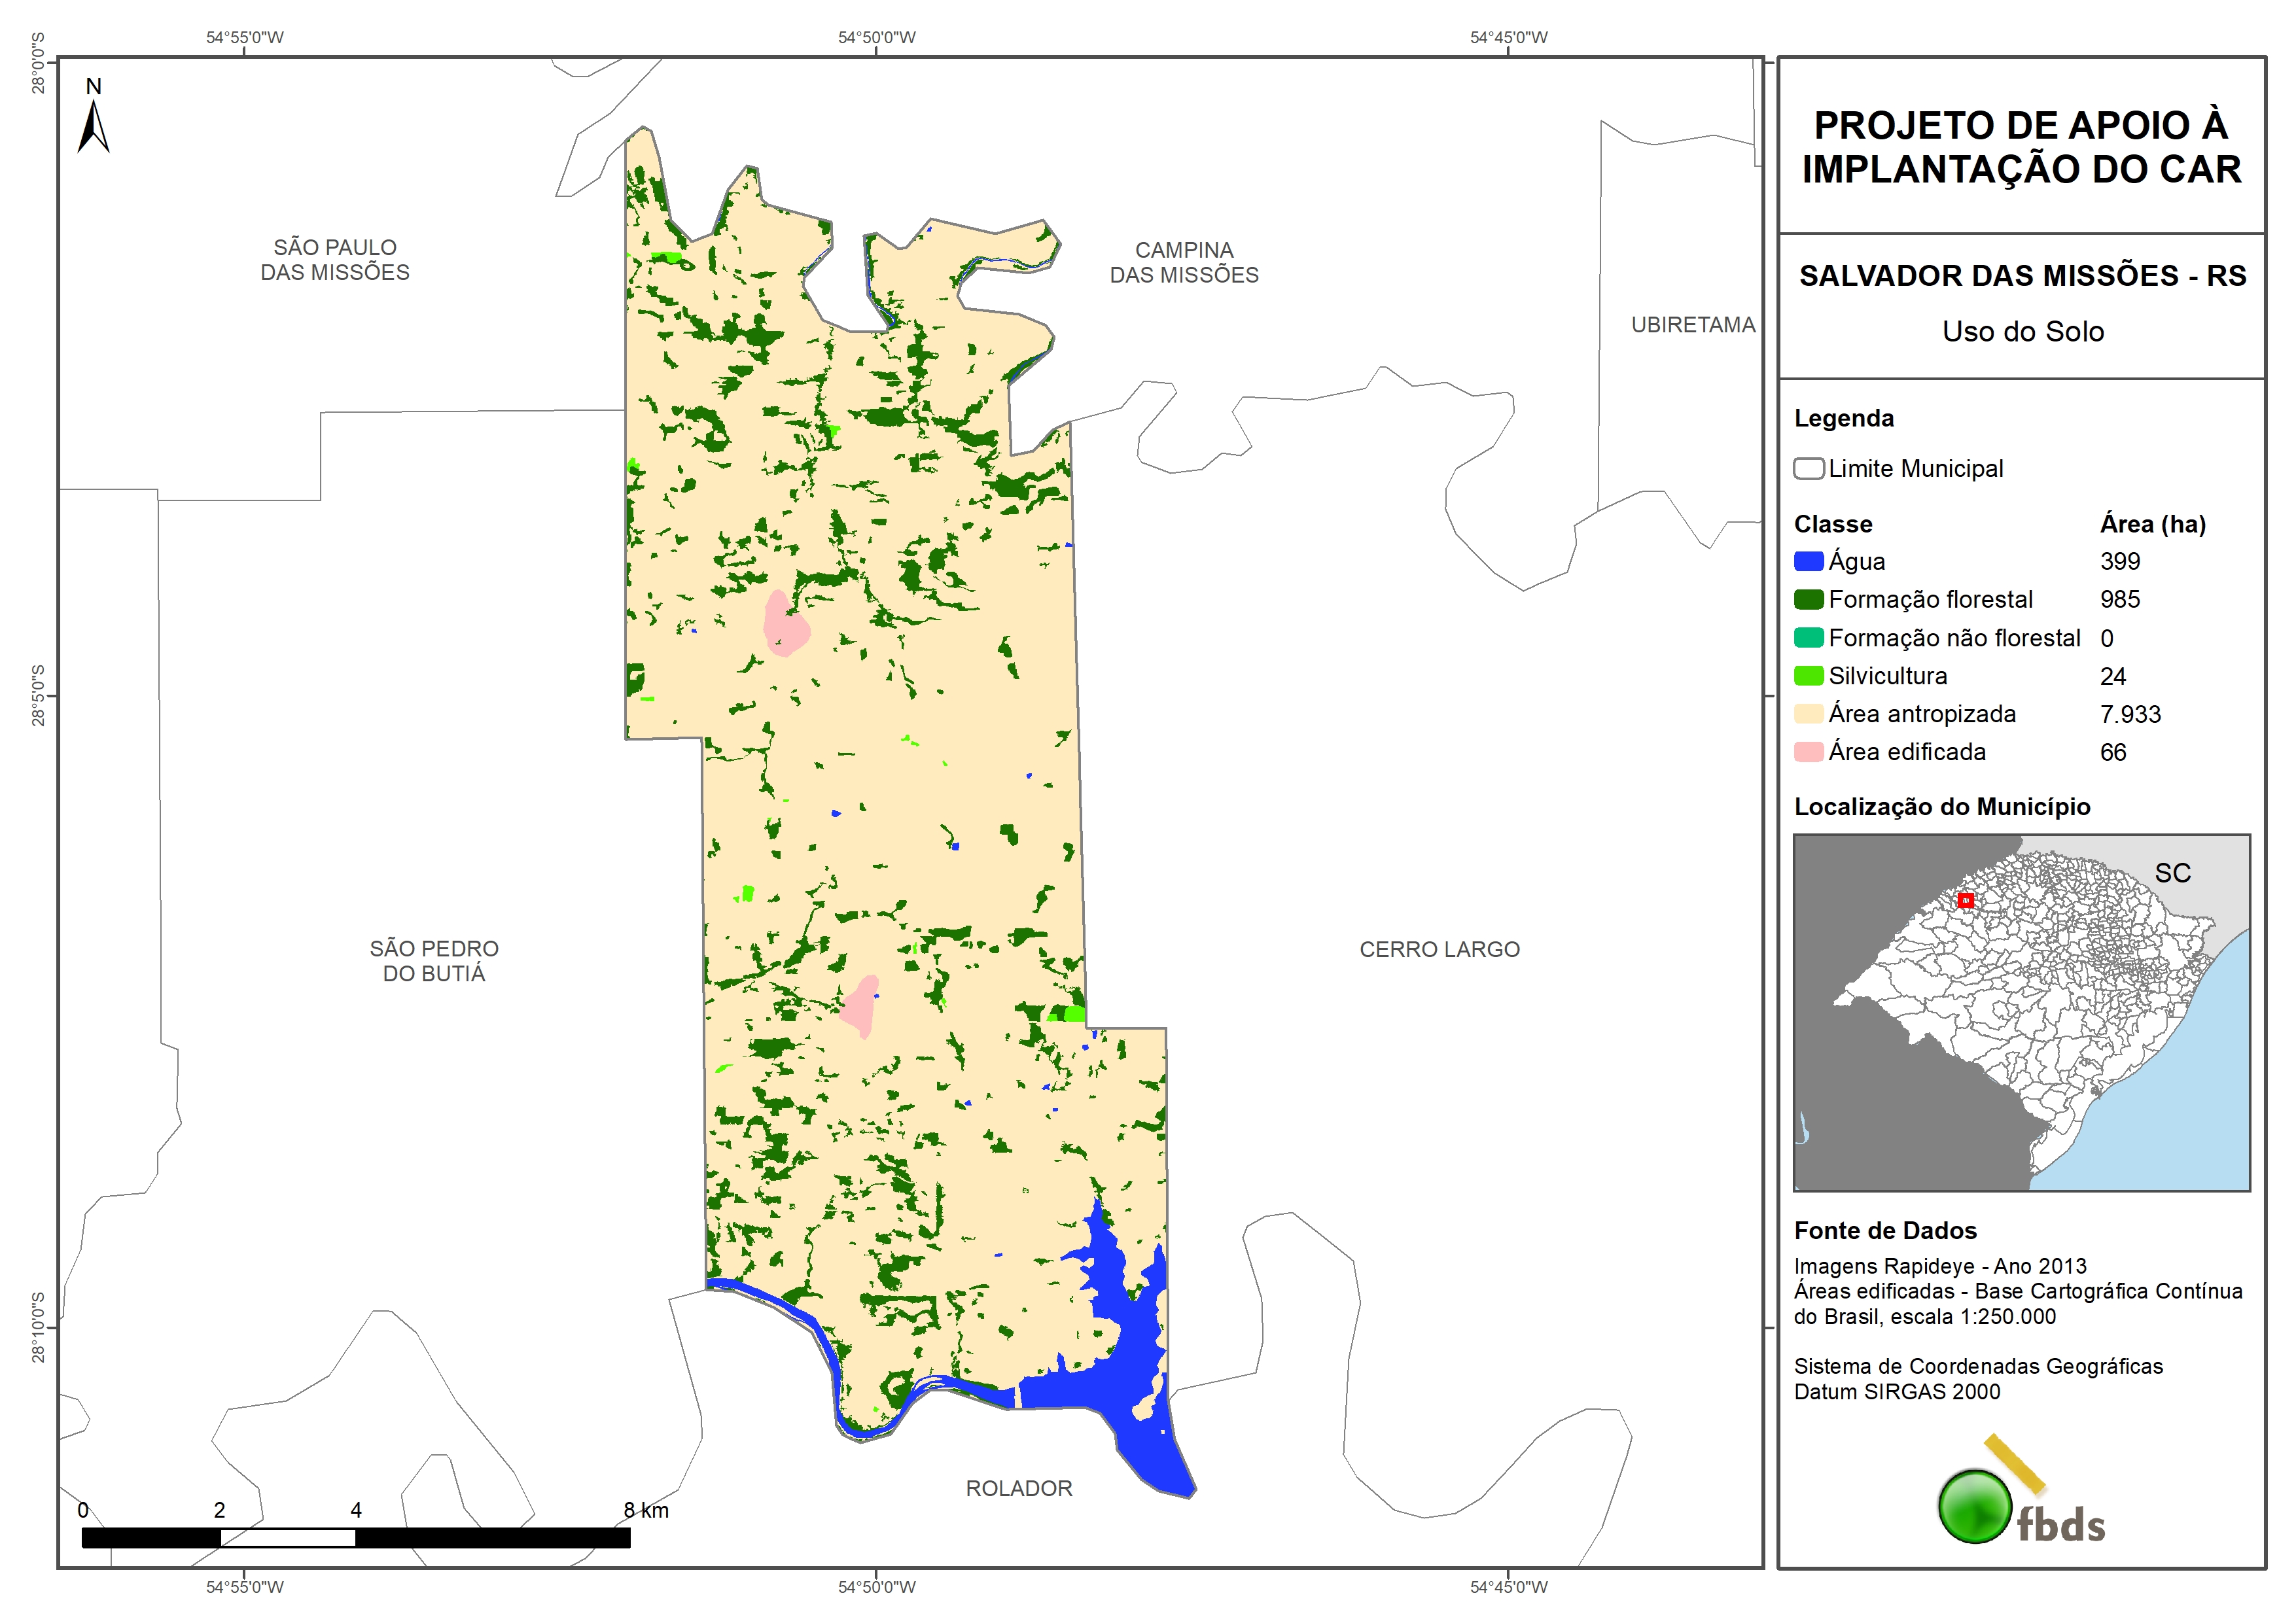Click the red municipality marker on the inset map
The height and width of the screenshot is (1623, 2296).
click(1965, 901)
